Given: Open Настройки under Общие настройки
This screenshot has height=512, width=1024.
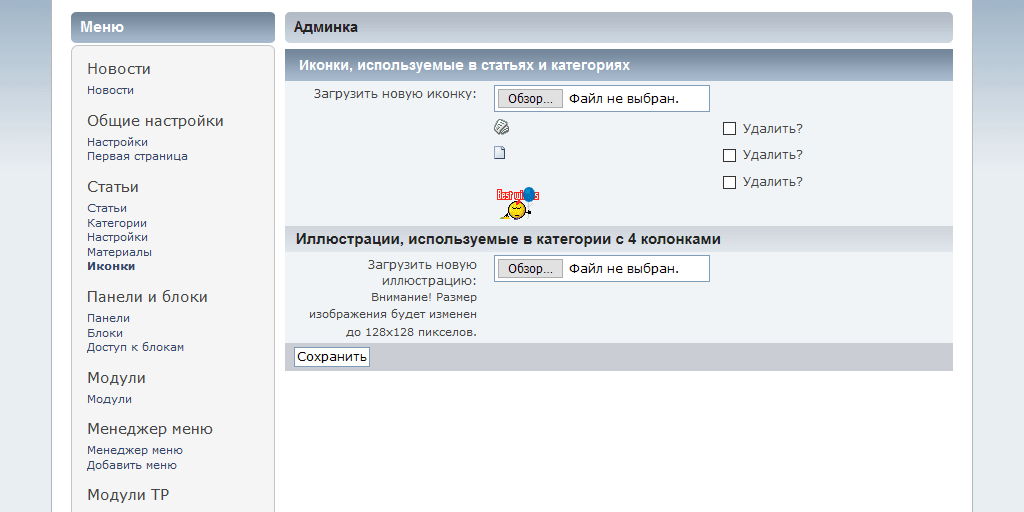Looking at the screenshot, I should [x=117, y=142].
